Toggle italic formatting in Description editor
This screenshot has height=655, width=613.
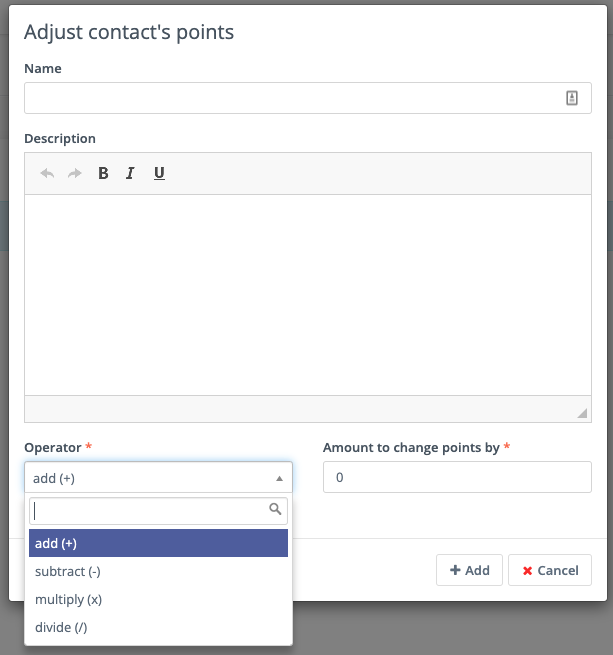pyautogui.click(x=130, y=173)
